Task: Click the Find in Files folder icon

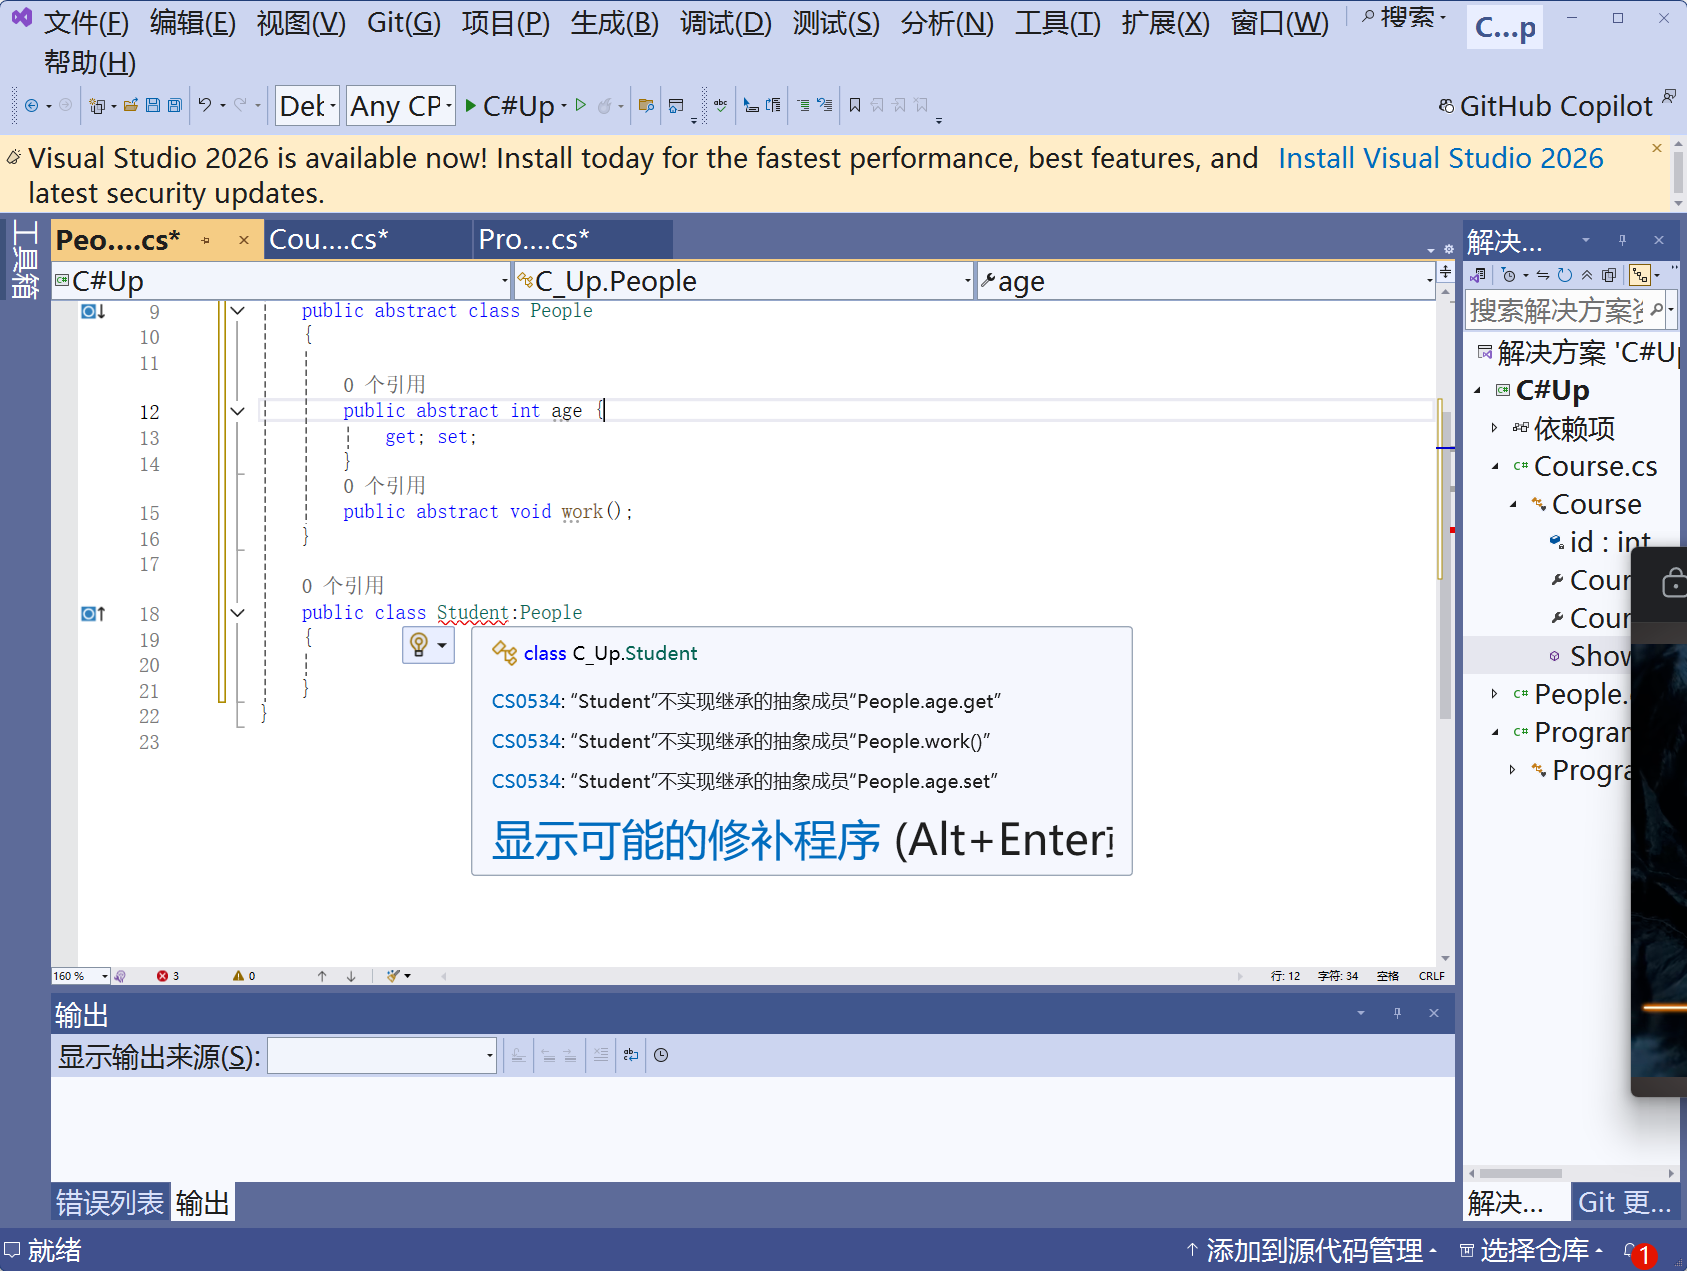Action: (646, 105)
